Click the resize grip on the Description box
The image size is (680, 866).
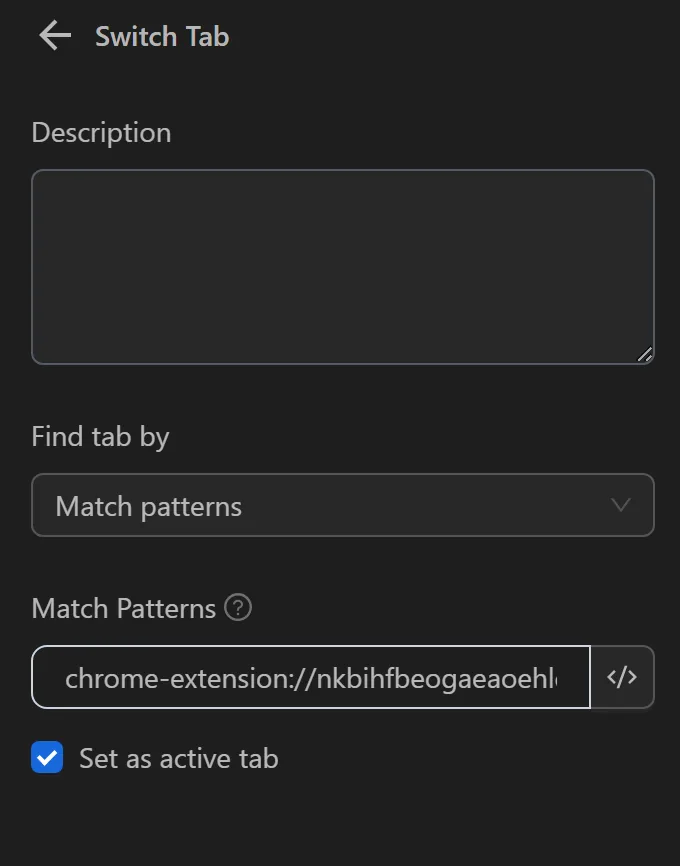click(x=646, y=355)
